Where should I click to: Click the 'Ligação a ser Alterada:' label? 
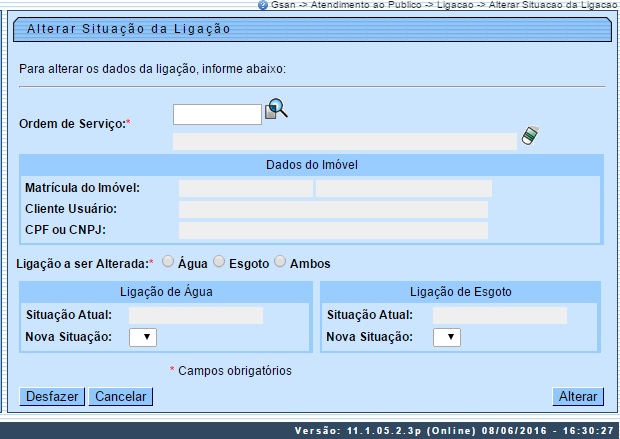[83, 264]
